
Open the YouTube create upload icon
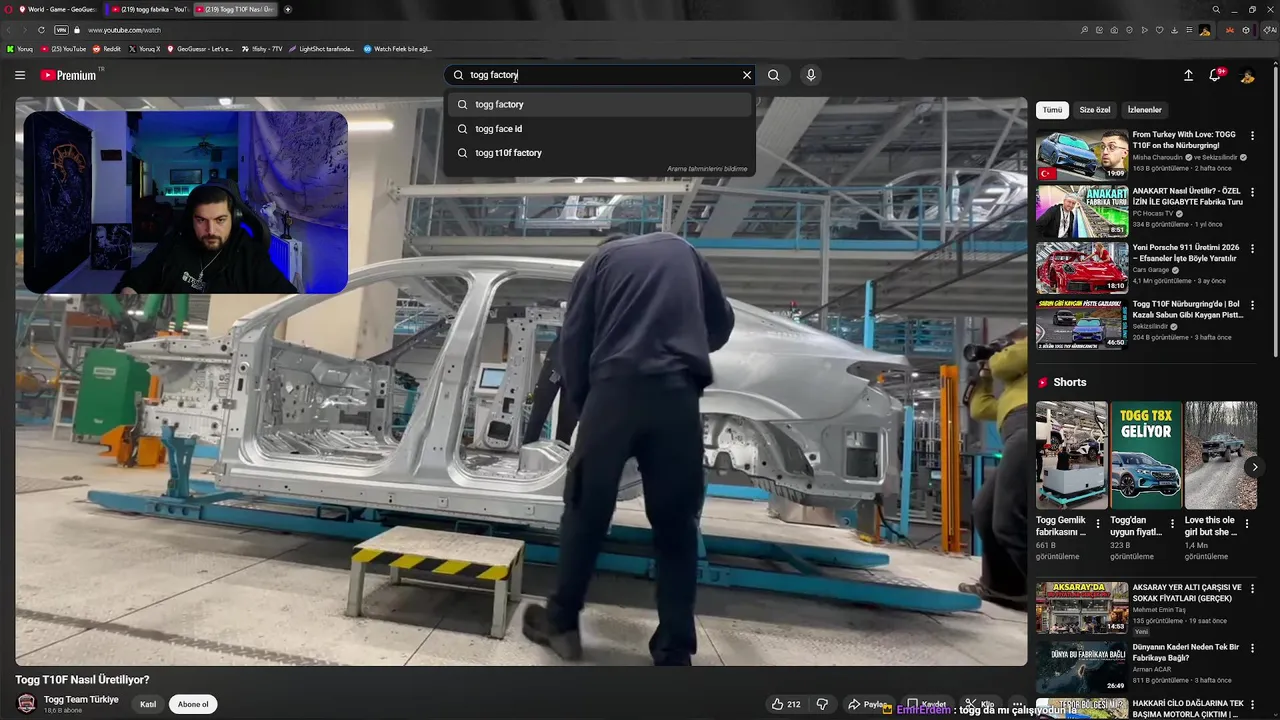pos(1188,75)
